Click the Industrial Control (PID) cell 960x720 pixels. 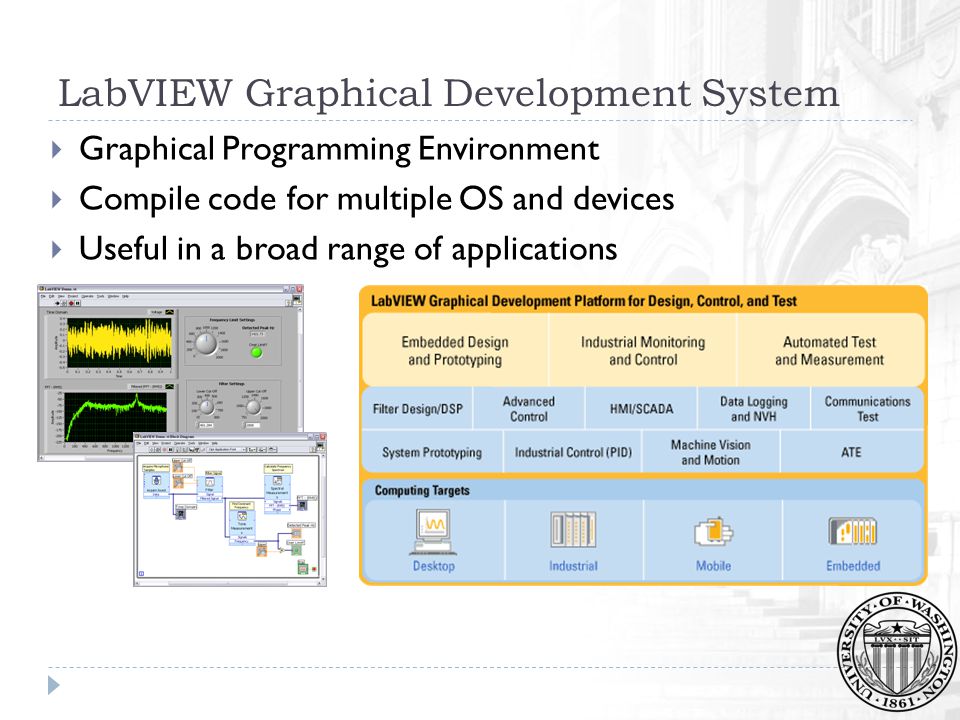pyautogui.click(x=572, y=452)
